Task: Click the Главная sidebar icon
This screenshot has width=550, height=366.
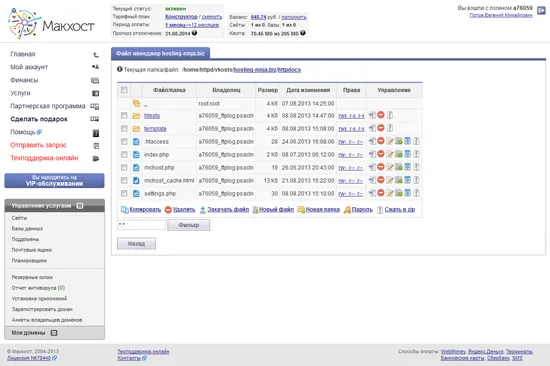Action: pos(95,54)
